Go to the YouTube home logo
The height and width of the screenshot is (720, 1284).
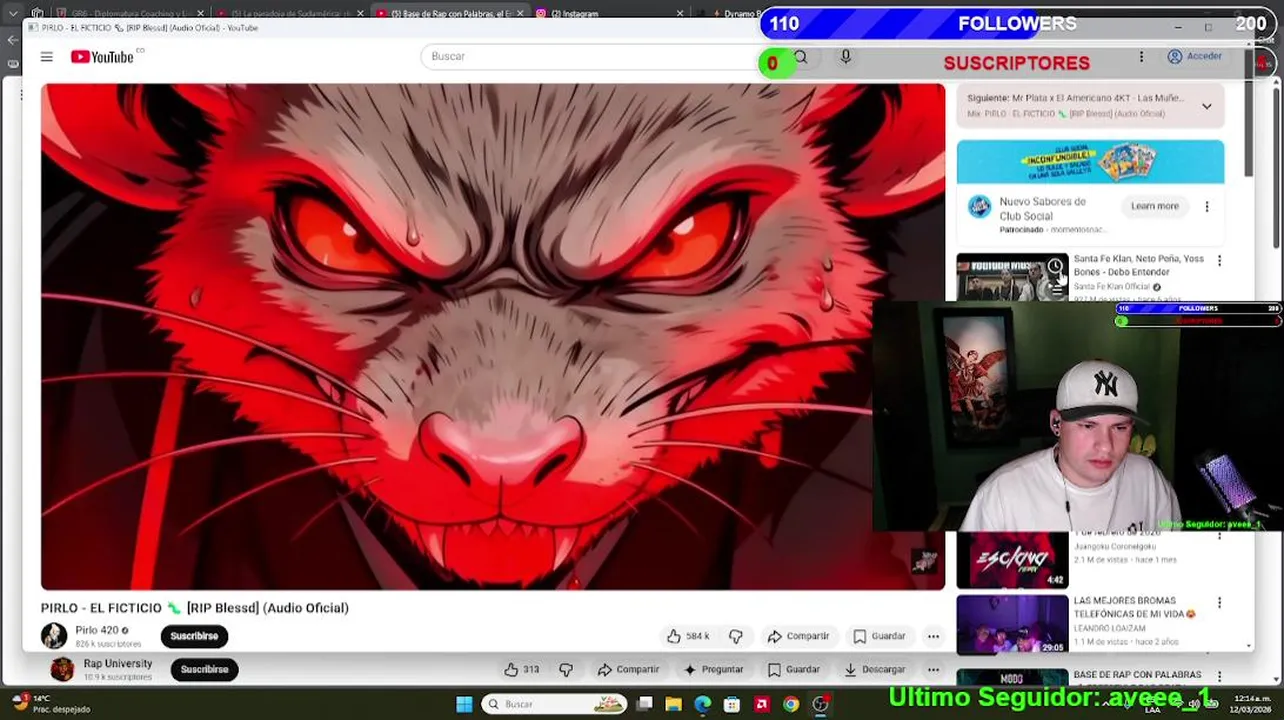tap(103, 57)
